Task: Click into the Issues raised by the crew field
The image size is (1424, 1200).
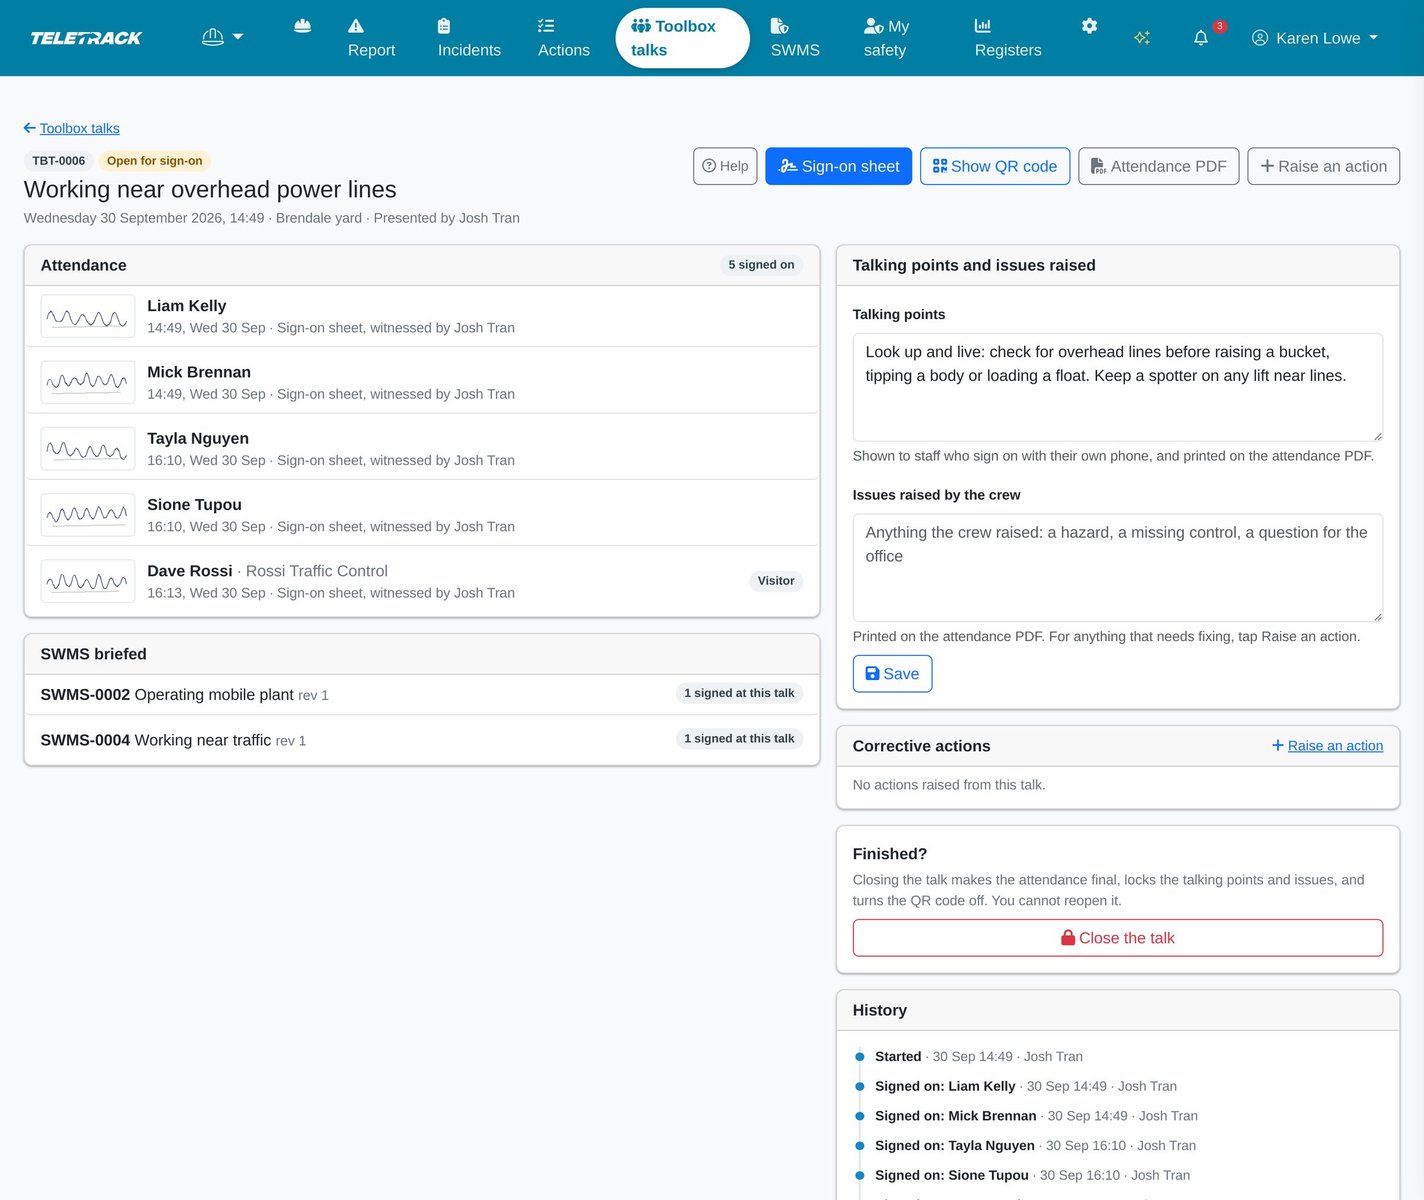Action: point(1117,568)
